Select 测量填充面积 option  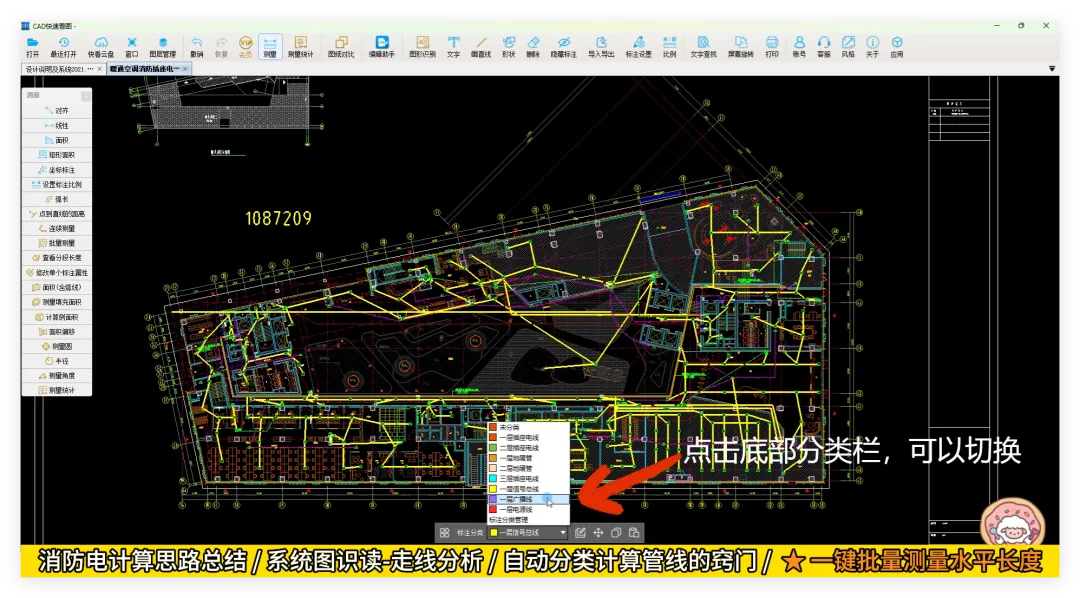click(56, 302)
